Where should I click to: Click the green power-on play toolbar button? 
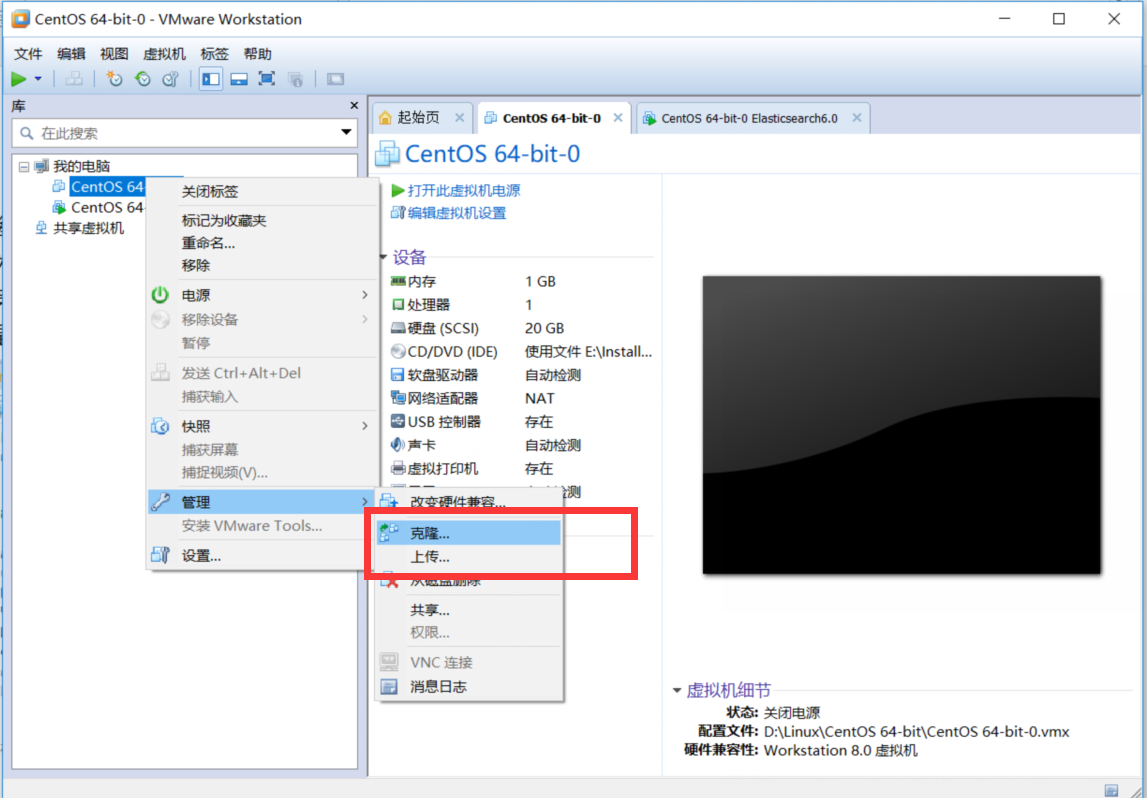[19, 79]
